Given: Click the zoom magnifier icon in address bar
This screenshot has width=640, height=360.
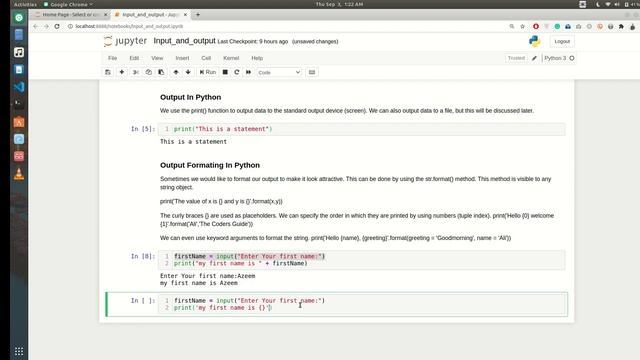Looking at the screenshot, I should [x=511, y=26].
